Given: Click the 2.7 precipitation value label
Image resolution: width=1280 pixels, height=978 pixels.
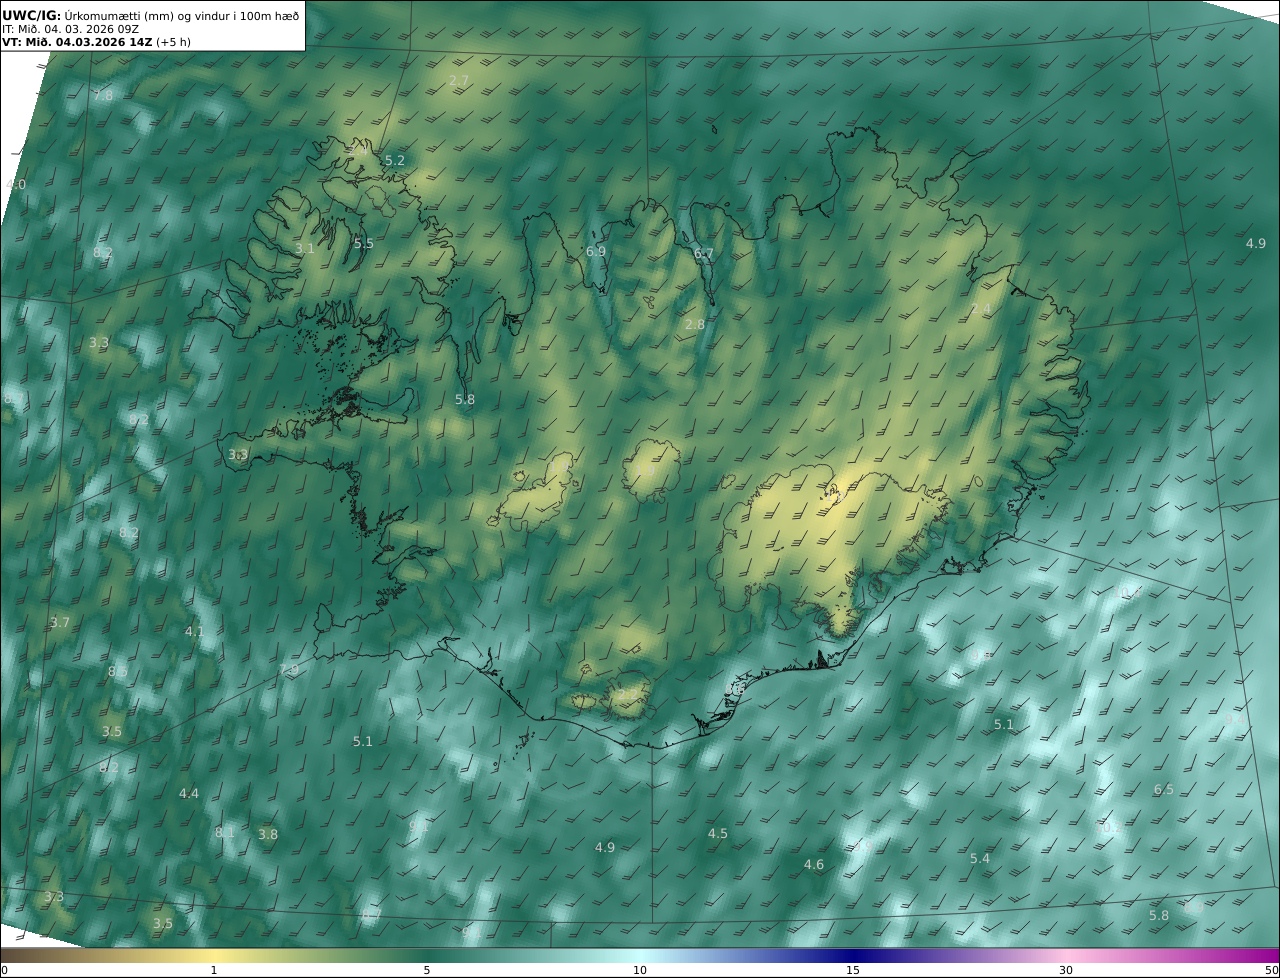Looking at the screenshot, I should click(x=459, y=80).
